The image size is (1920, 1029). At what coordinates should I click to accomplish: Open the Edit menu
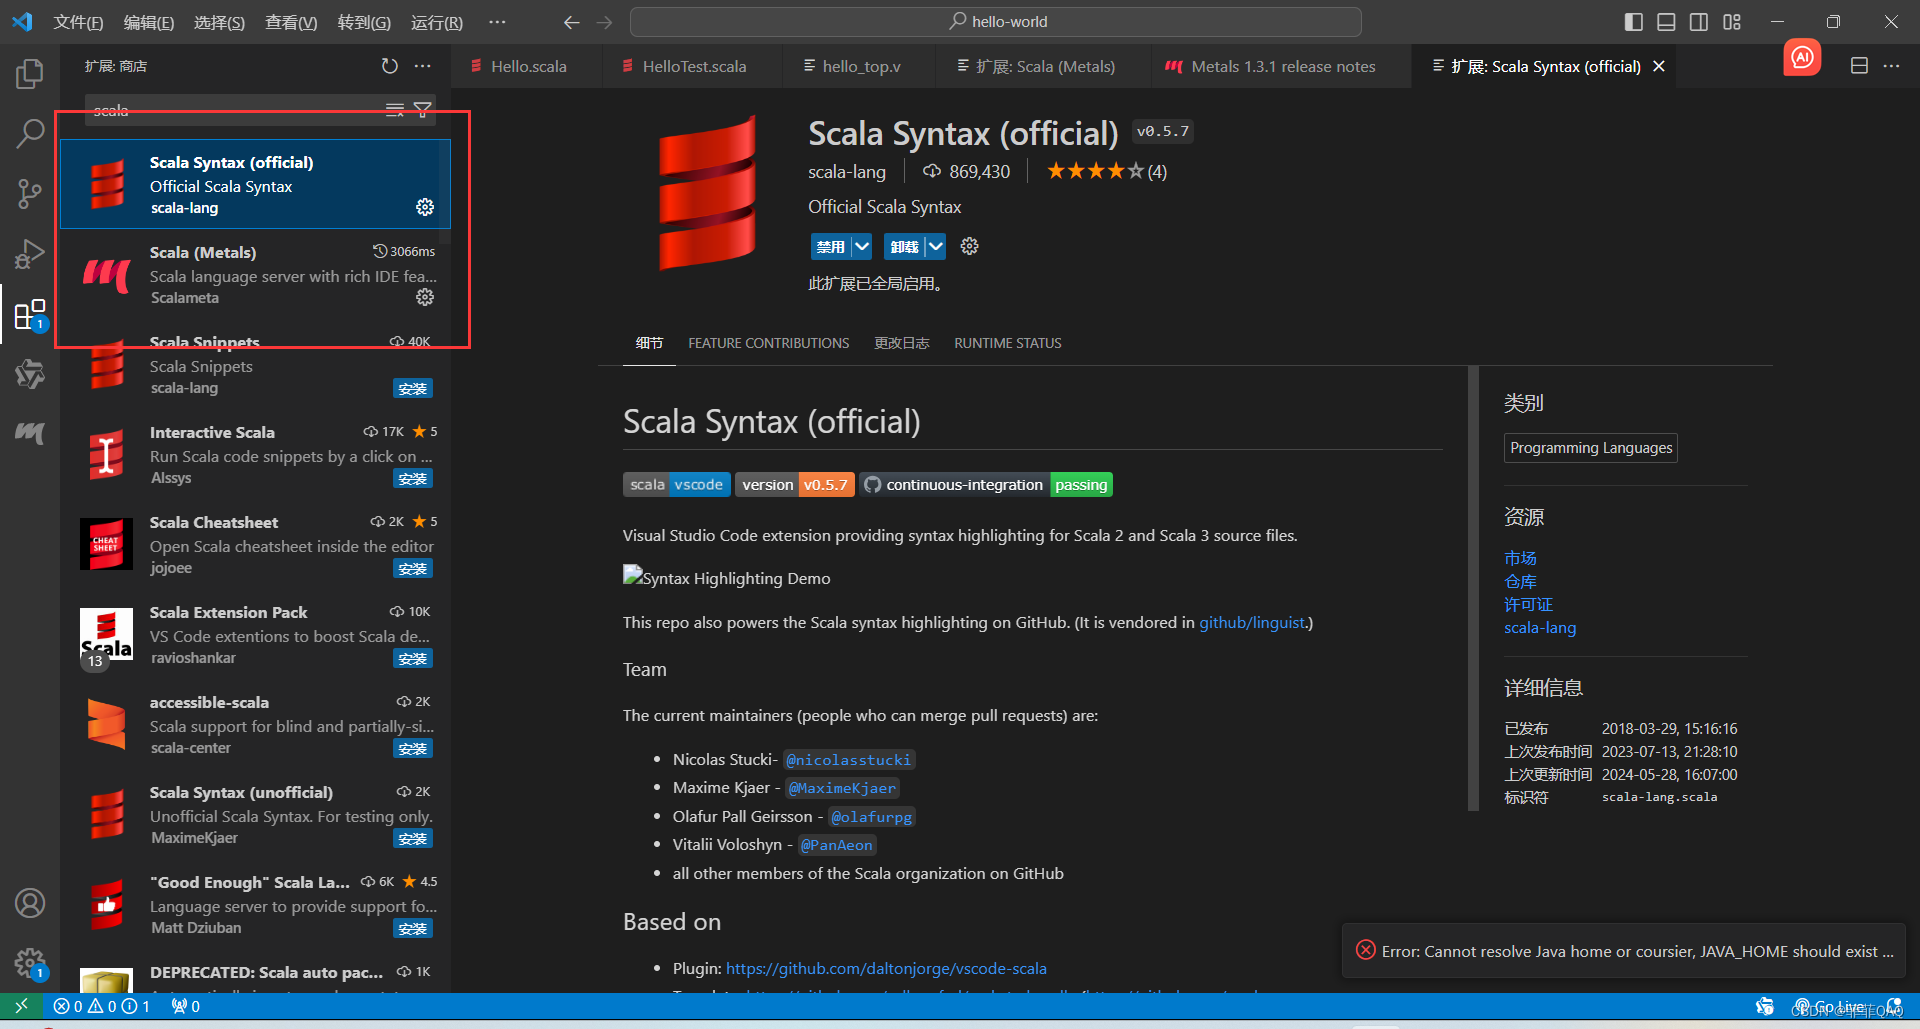(149, 22)
